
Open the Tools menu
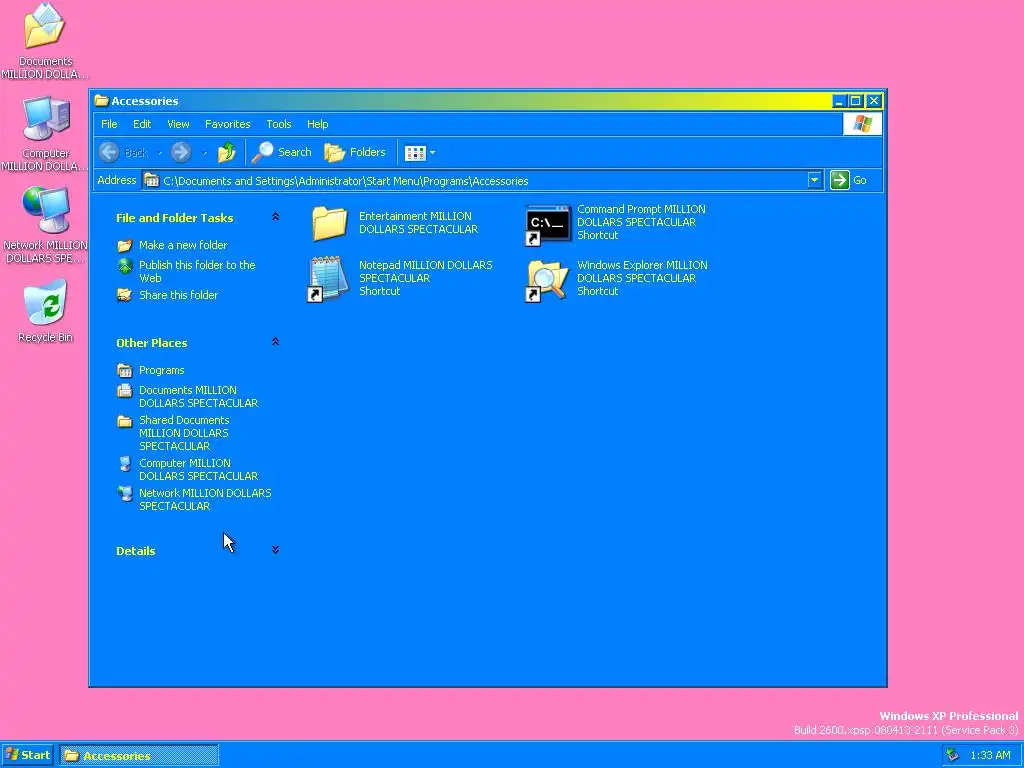coord(278,124)
